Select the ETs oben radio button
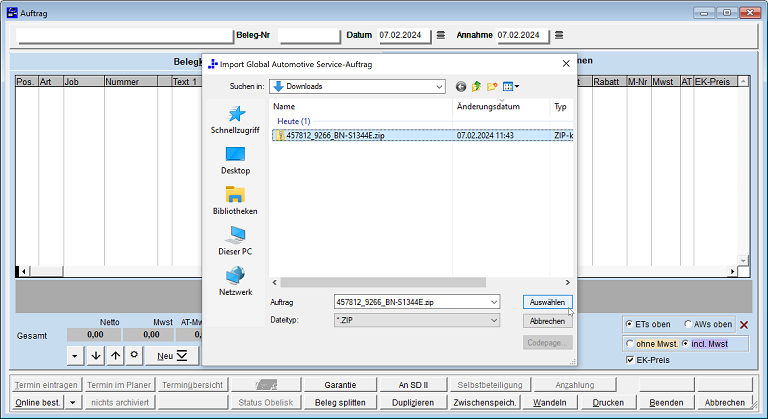This screenshot has height=419, width=768. [x=629, y=324]
